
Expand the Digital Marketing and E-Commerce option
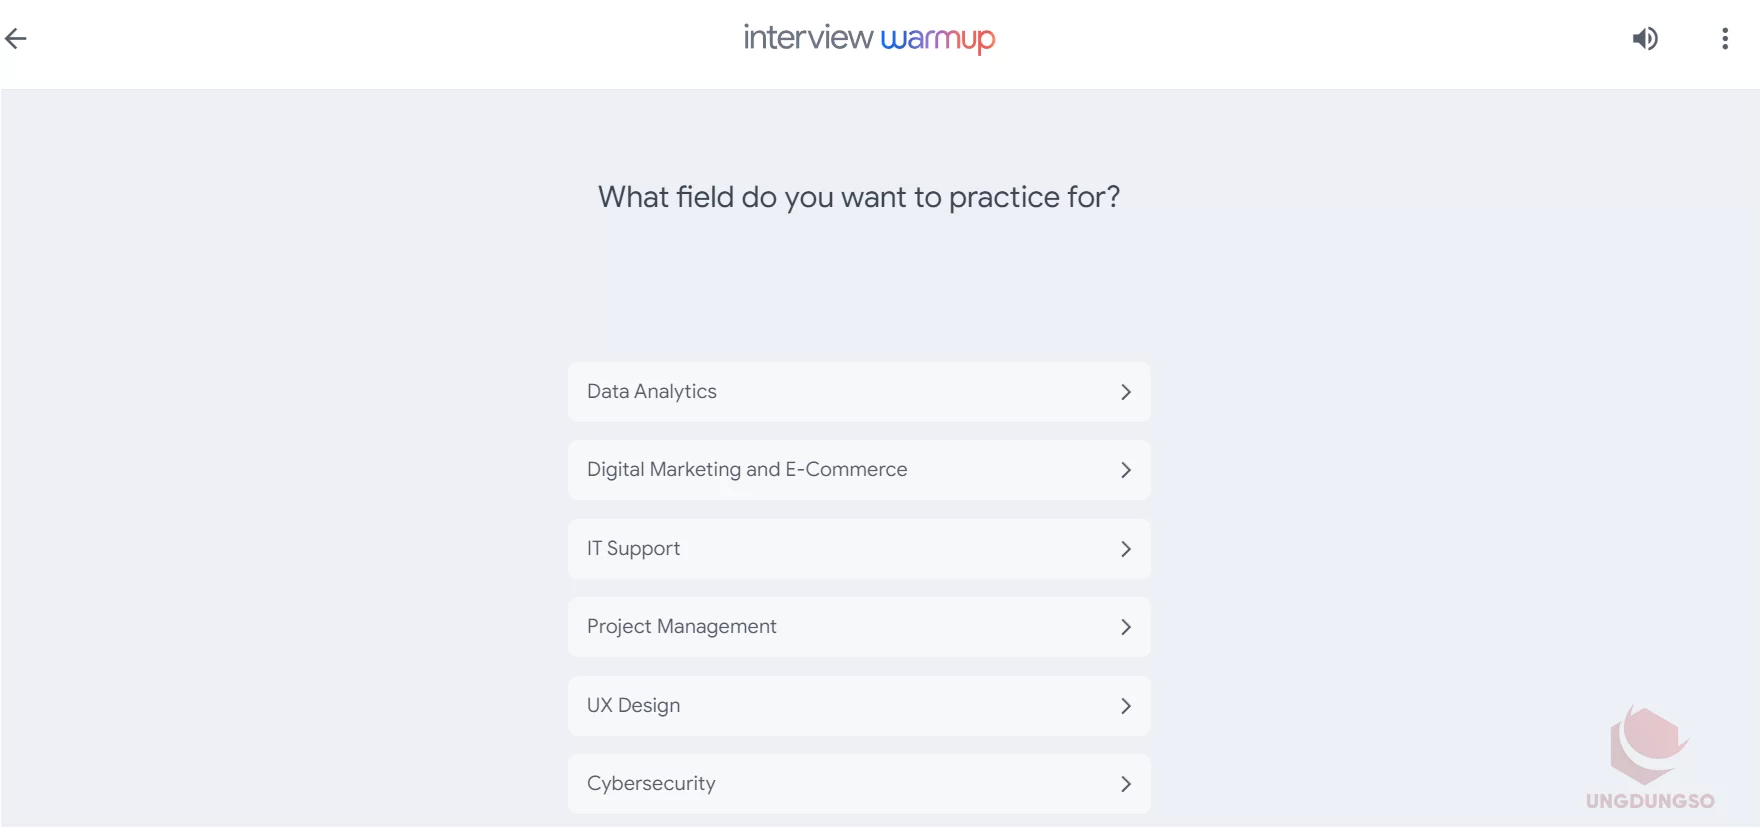pos(858,469)
